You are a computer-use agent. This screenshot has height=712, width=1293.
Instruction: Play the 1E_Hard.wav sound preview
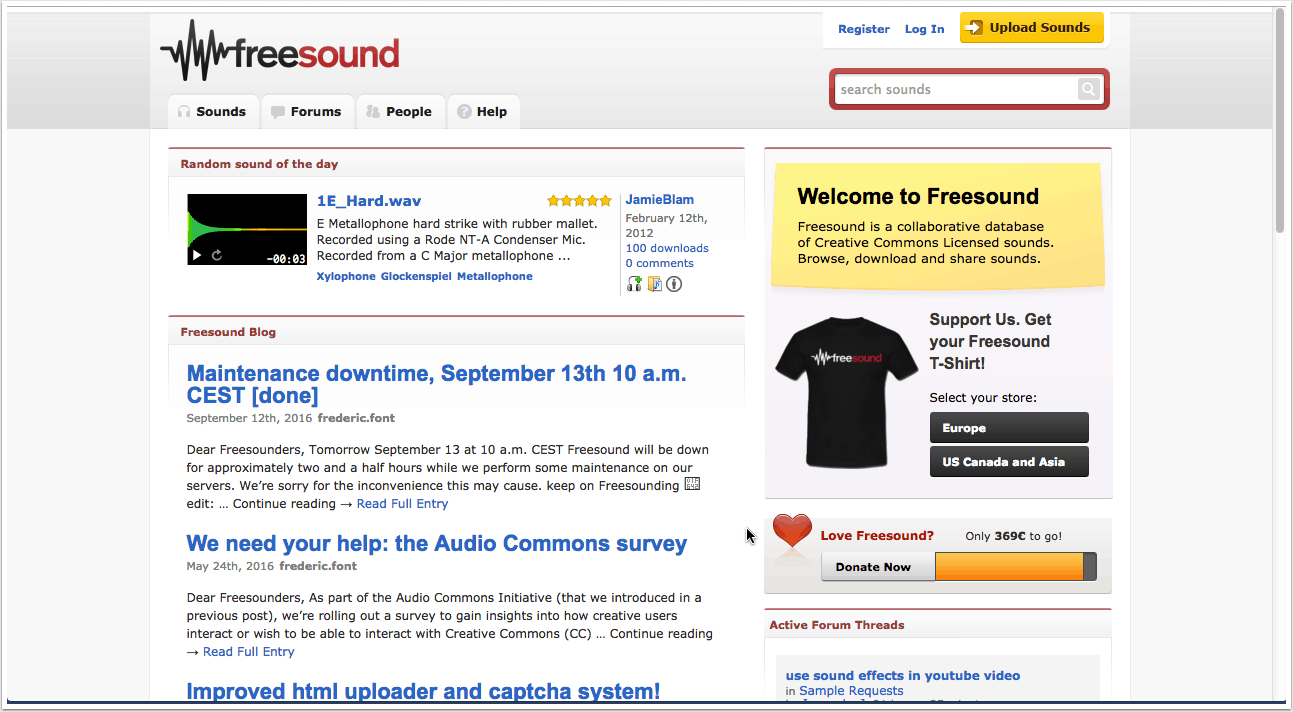coord(197,256)
